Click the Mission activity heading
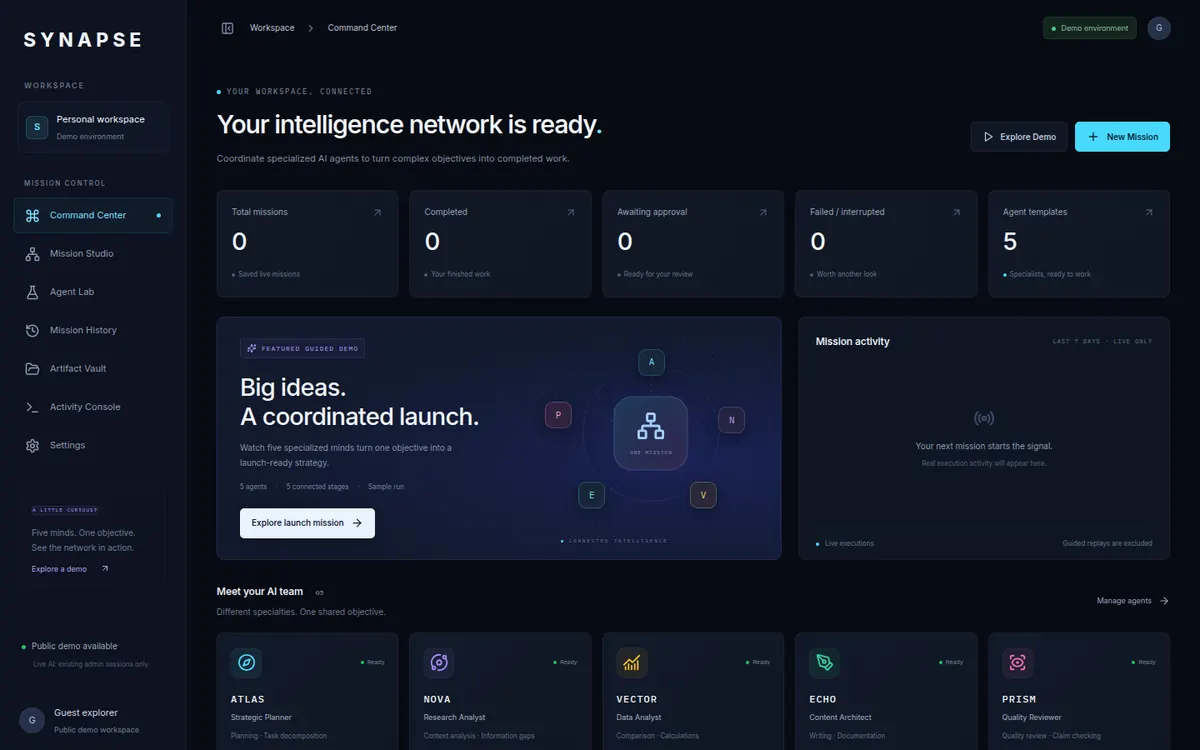 853,342
